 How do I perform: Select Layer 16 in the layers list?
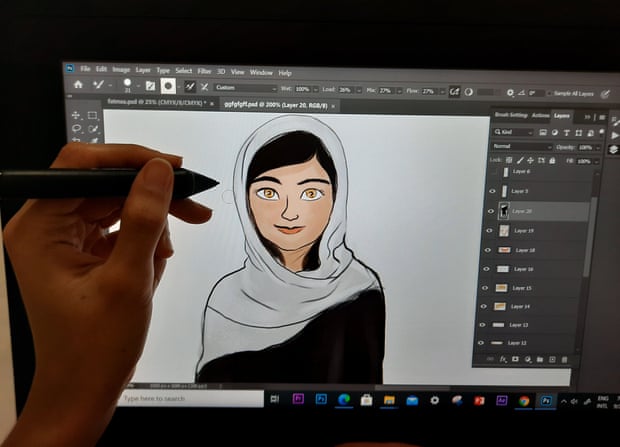[x=524, y=269]
